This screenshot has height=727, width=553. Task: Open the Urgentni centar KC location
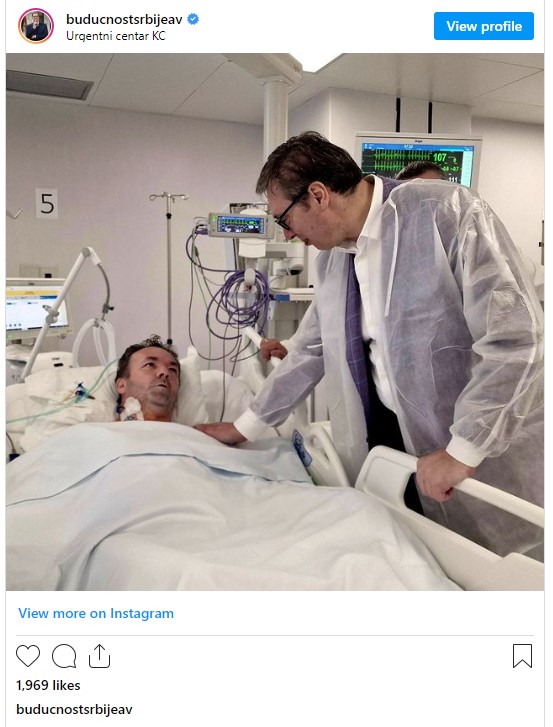[x=115, y=36]
